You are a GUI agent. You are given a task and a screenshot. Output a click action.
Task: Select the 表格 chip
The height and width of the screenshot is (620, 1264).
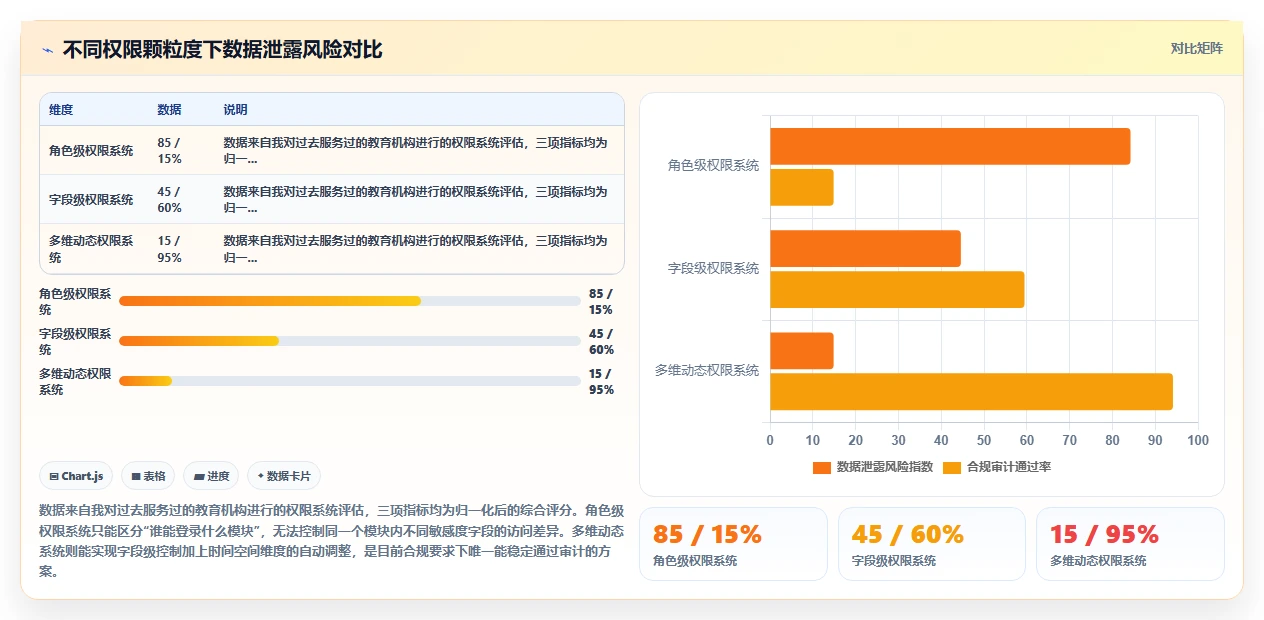pos(149,476)
